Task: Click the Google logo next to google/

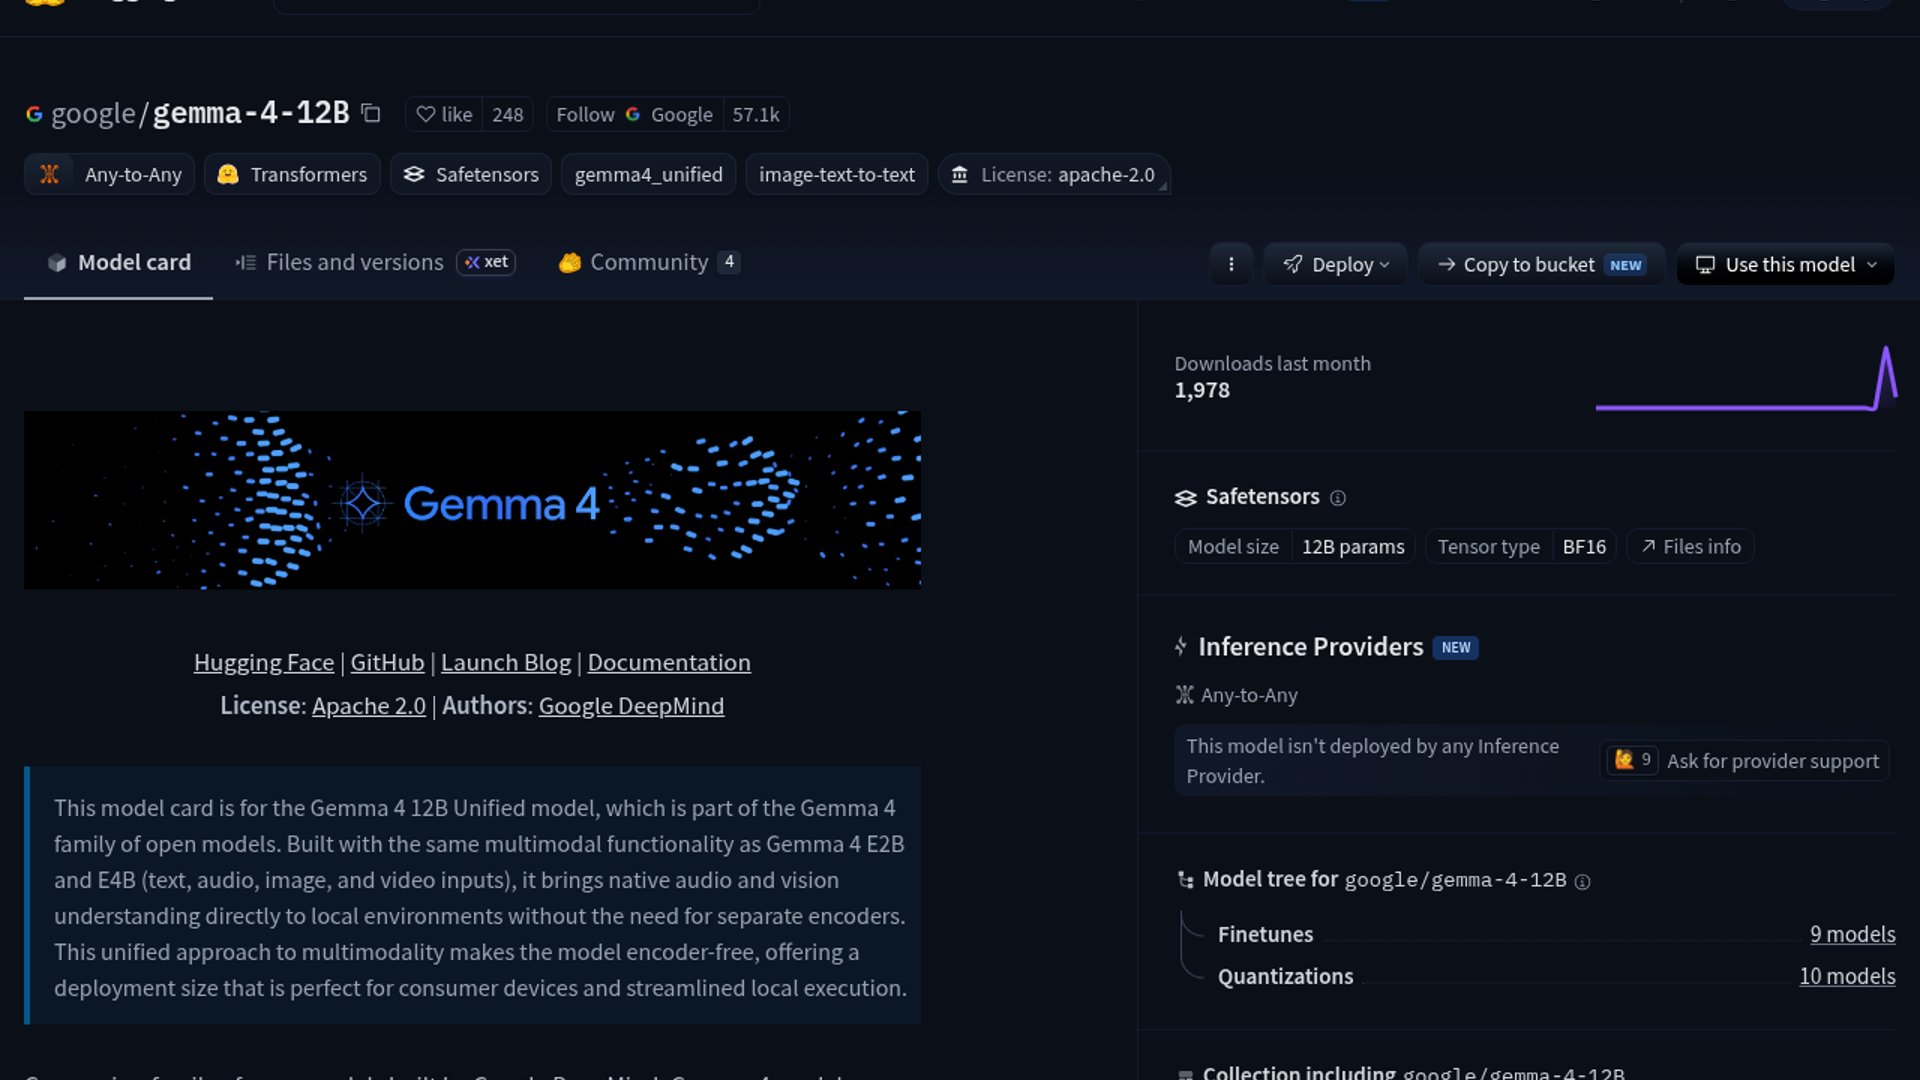Action: (x=34, y=115)
